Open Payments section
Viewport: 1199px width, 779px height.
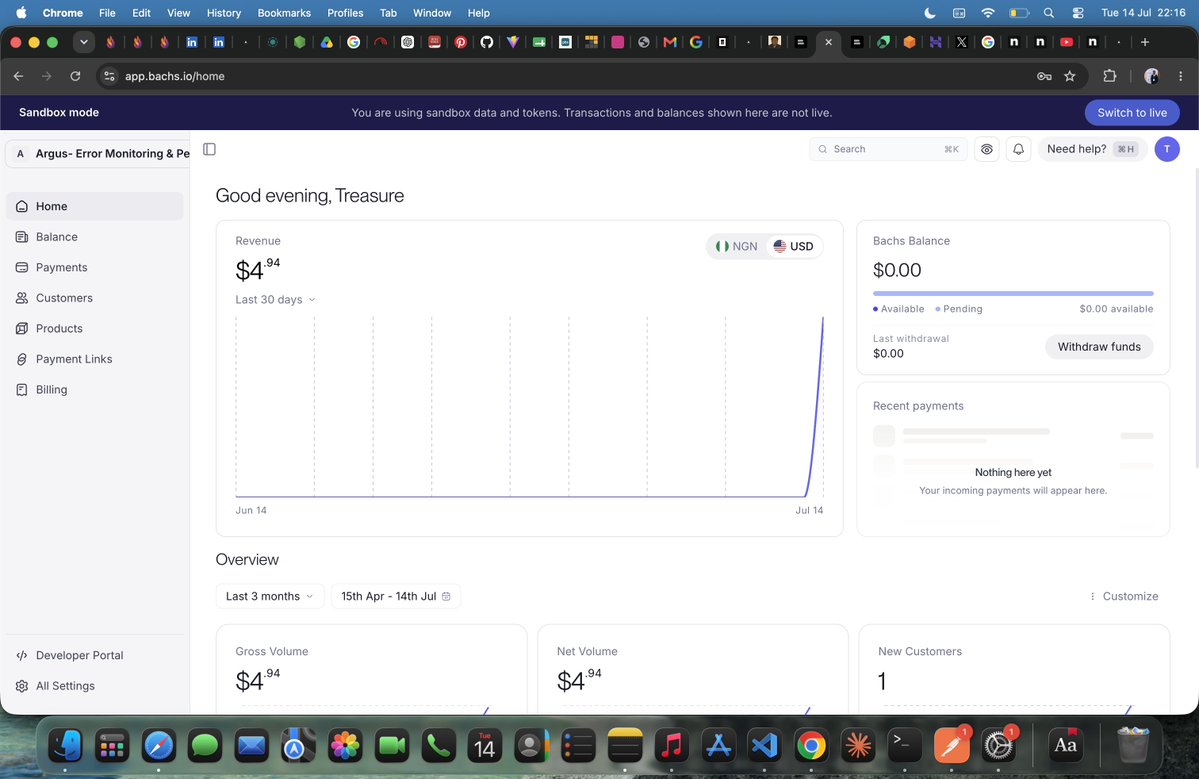95,268
